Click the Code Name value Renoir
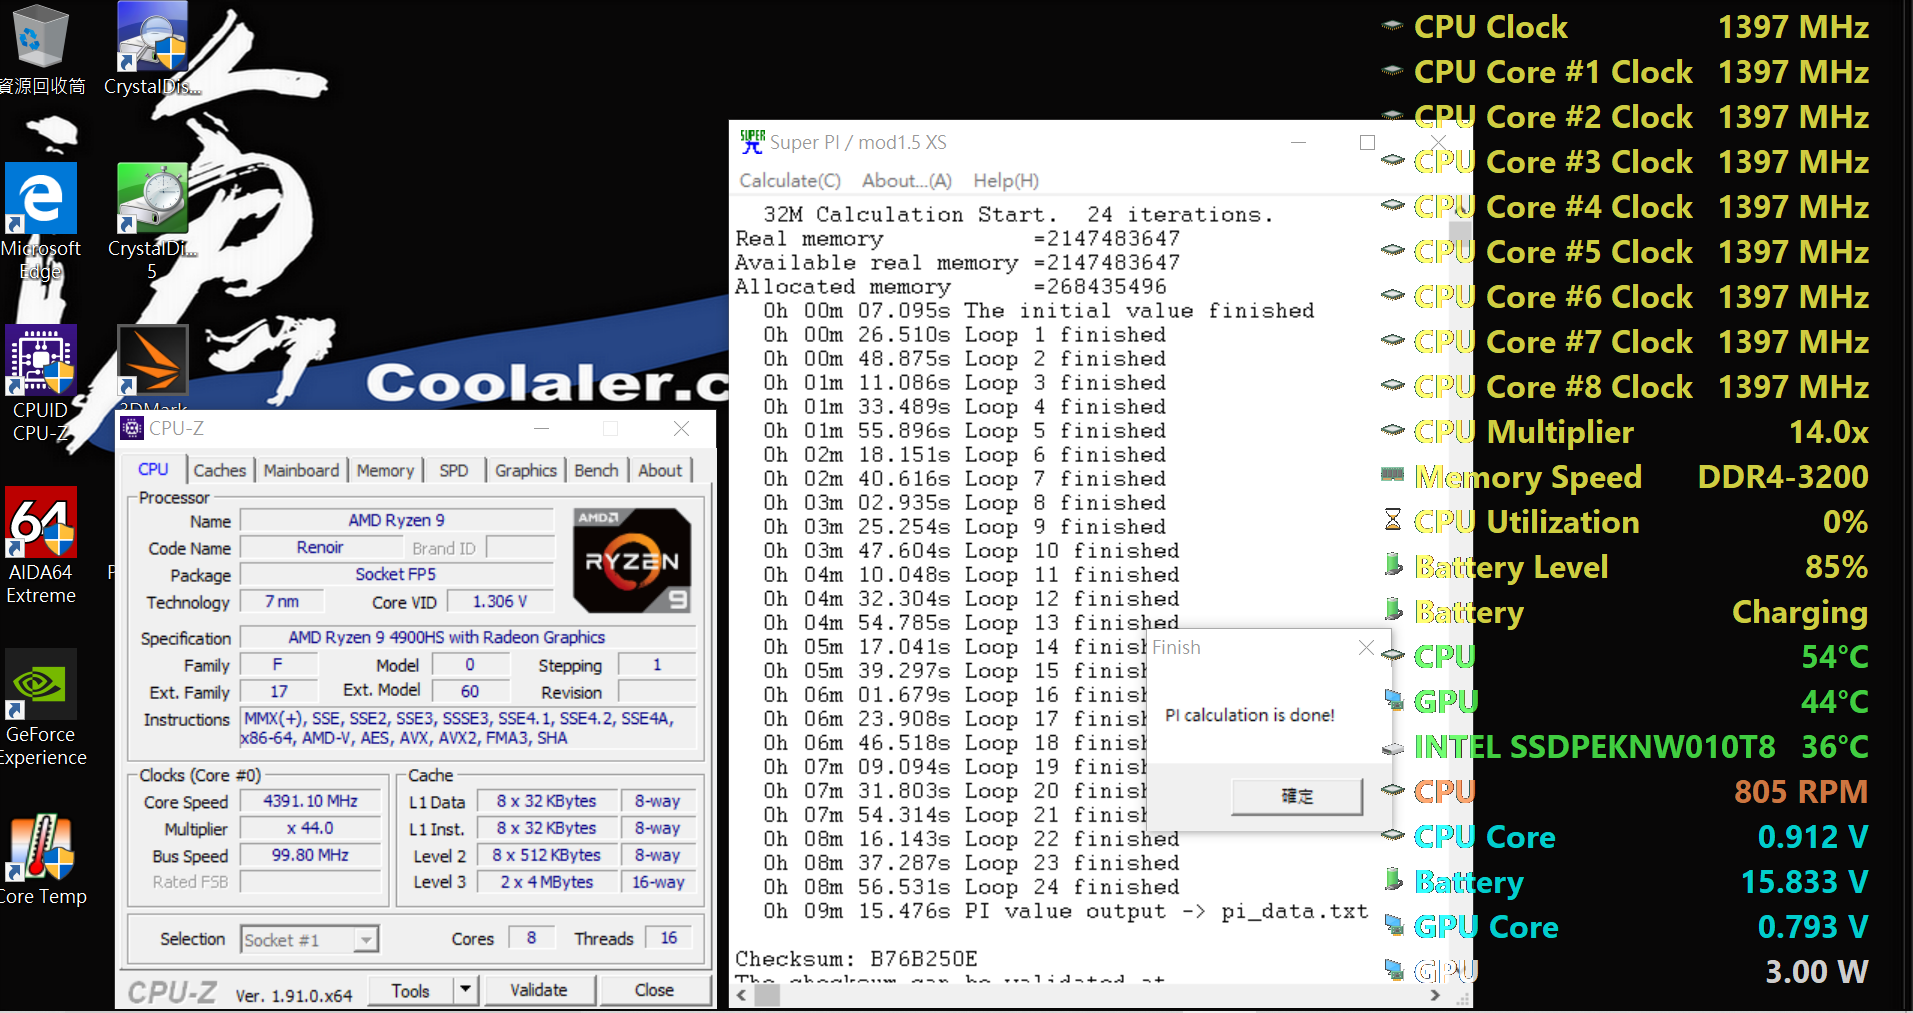This screenshot has height=1013, width=1913. pos(320,547)
